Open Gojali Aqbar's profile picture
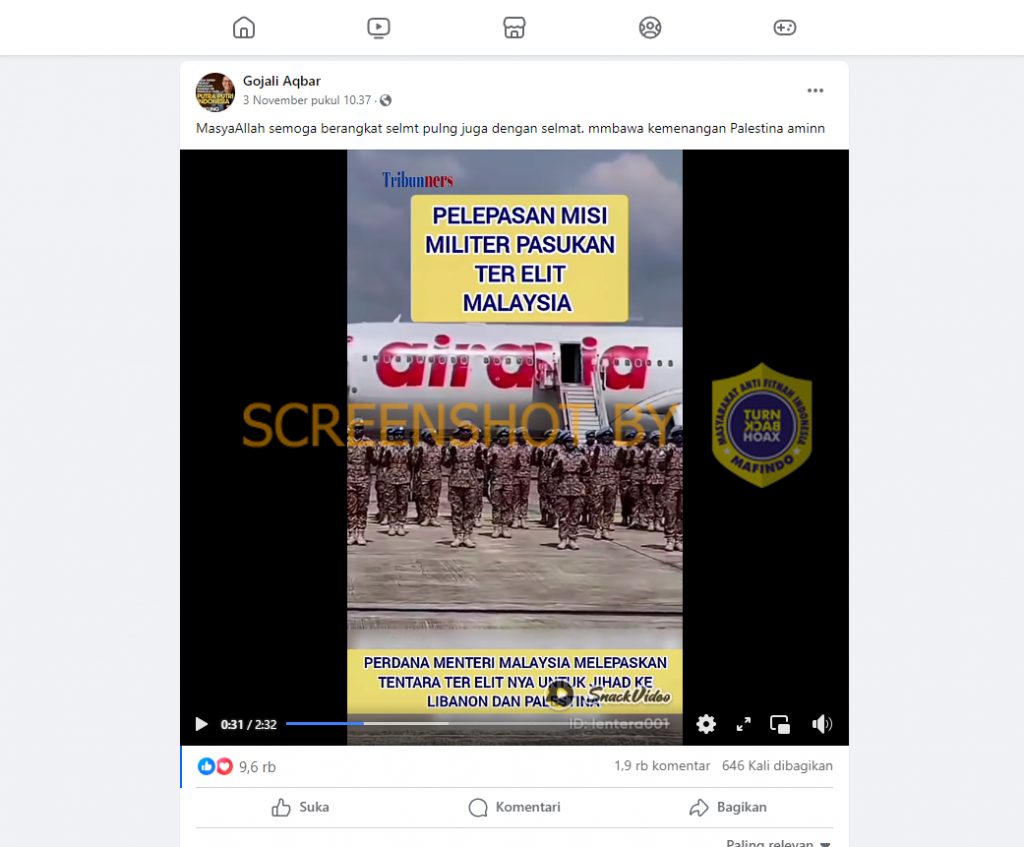Image resolution: width=1024 pixels, height=847 pixels. pyautogui.click(x=215, y=92)
